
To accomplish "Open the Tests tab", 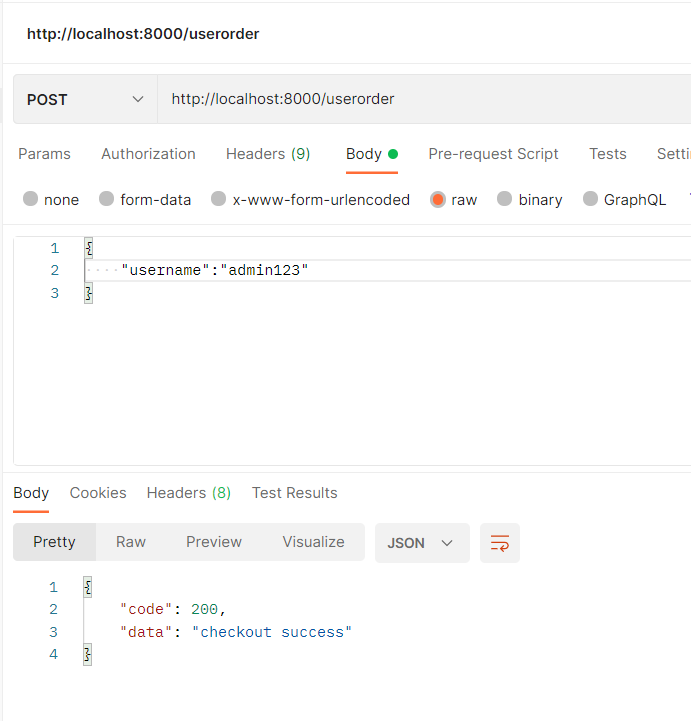I will click(608, 154).
